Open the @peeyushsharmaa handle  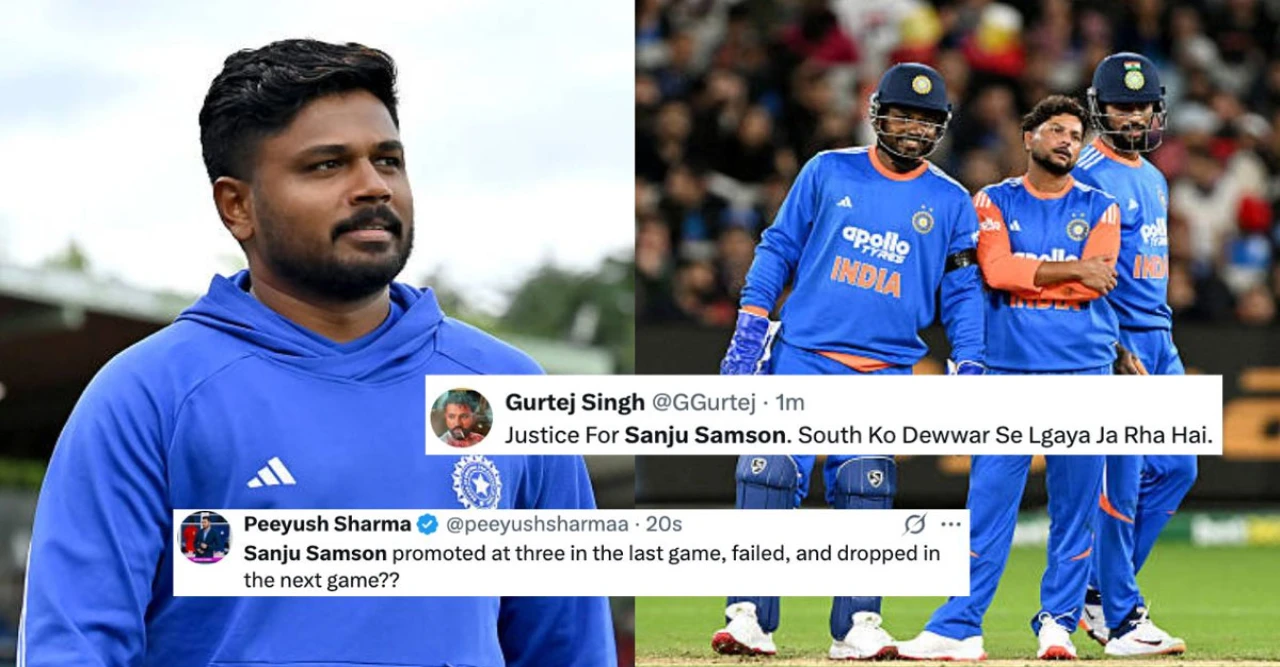536,524
